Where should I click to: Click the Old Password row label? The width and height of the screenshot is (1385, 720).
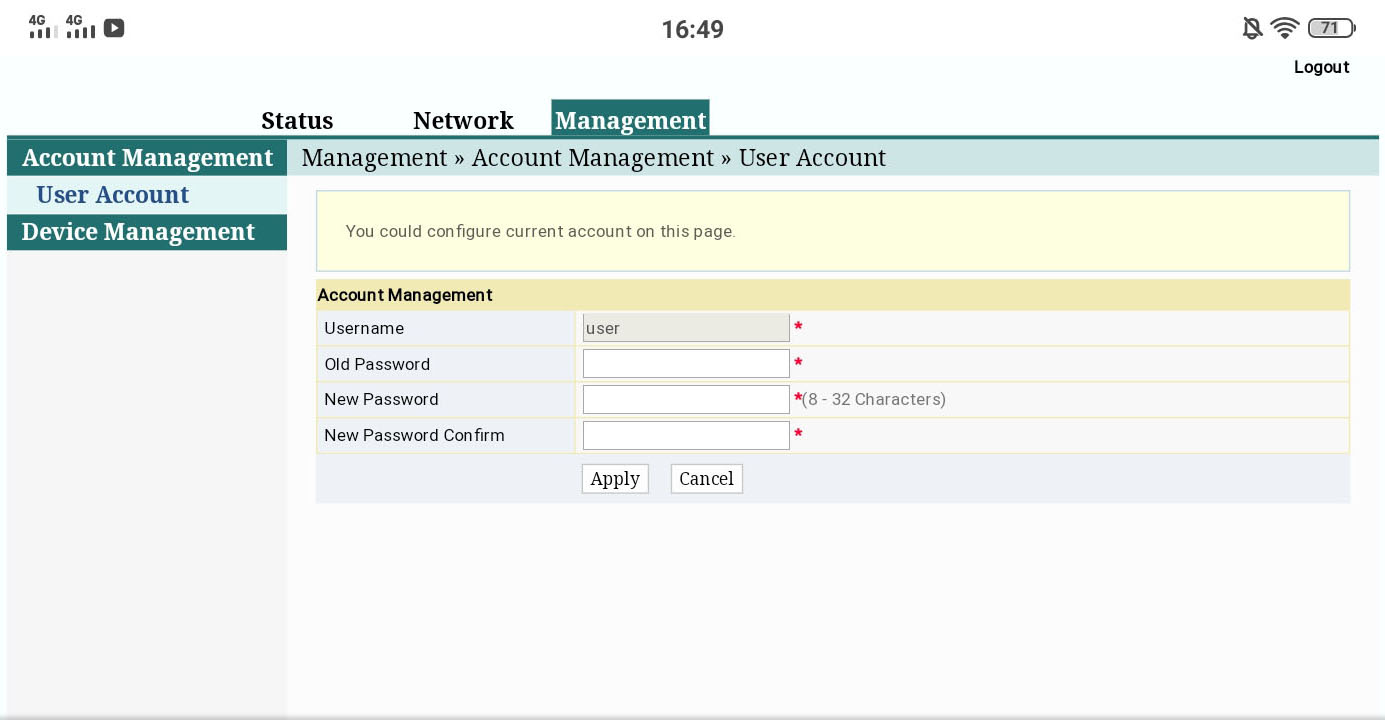point(377,364)
